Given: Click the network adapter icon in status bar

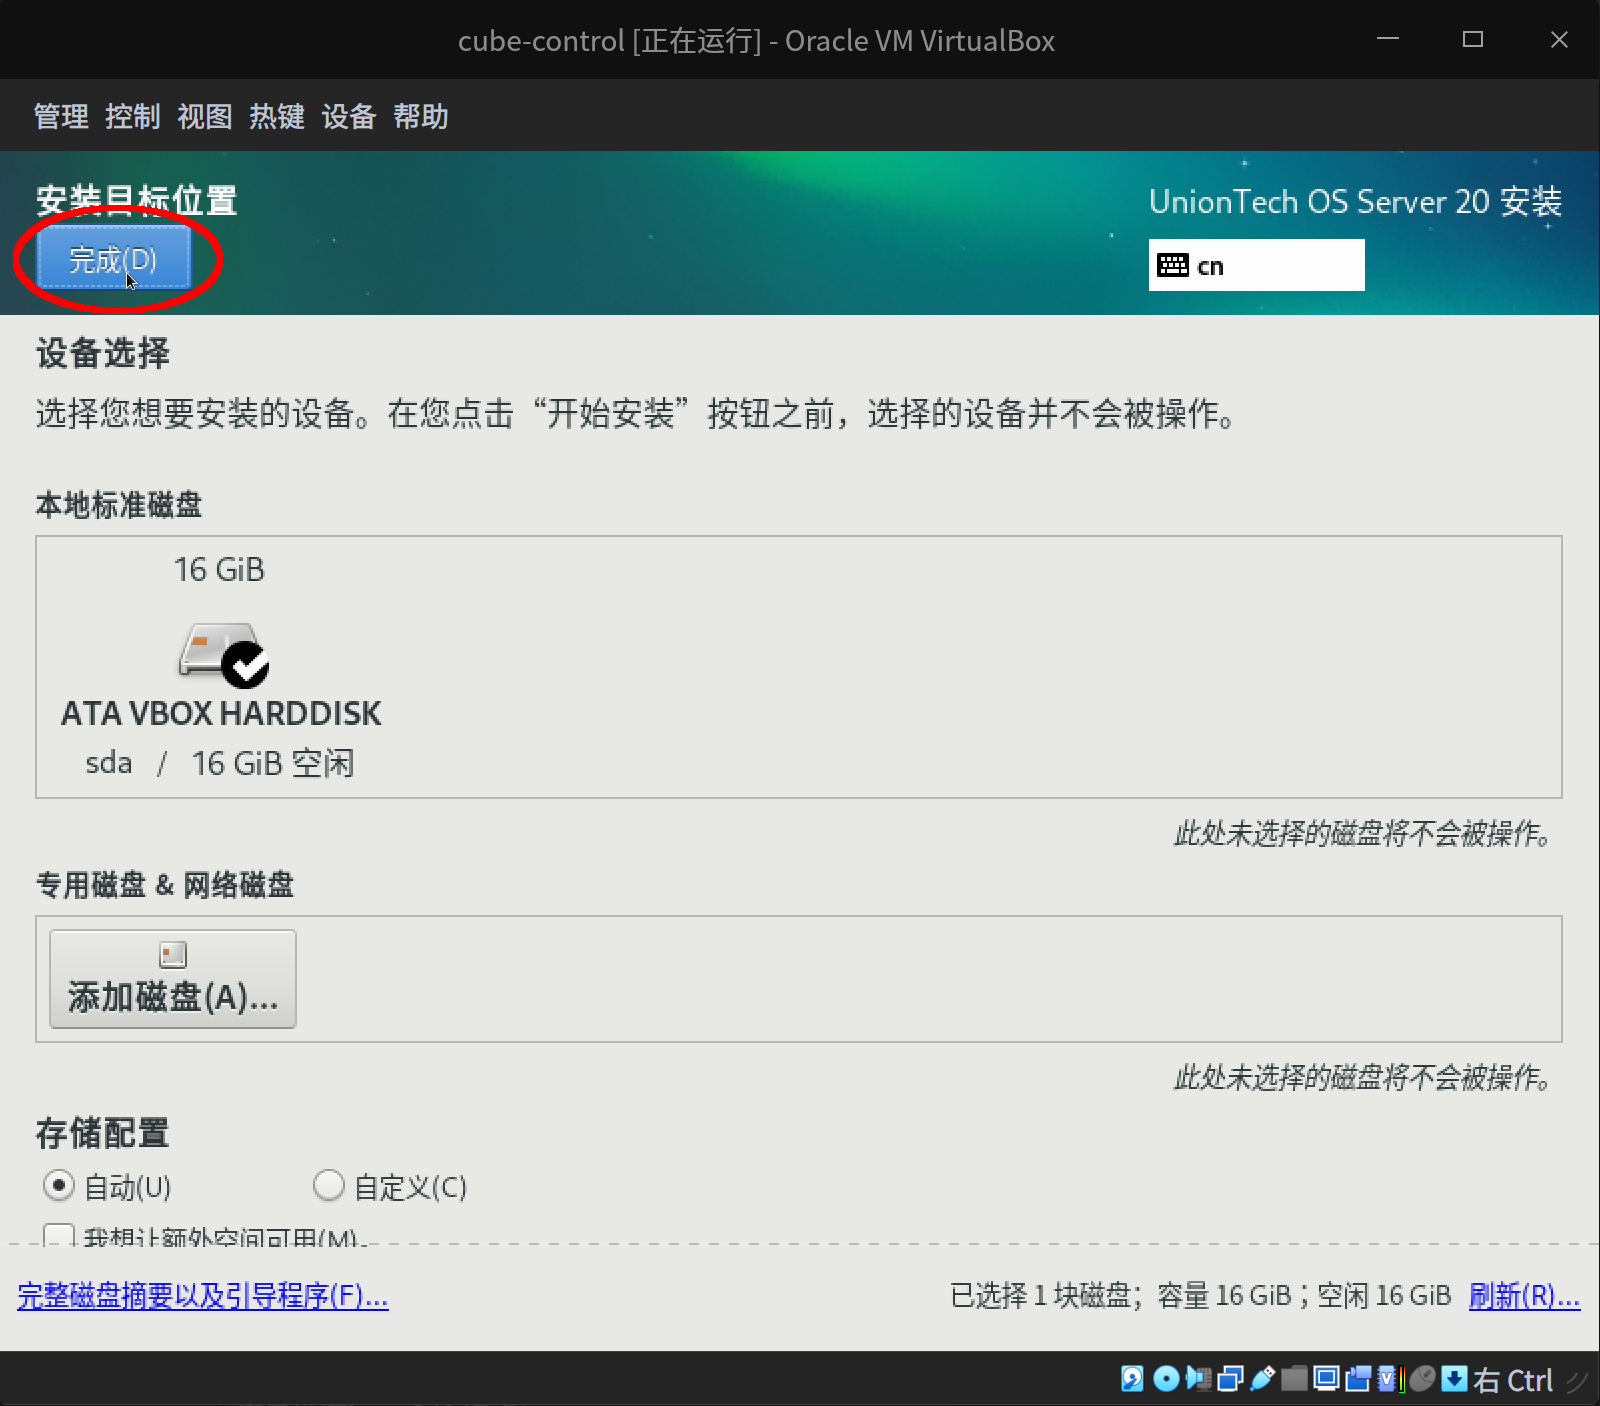Looking at the screenshot, I should coord(1229,1380).
